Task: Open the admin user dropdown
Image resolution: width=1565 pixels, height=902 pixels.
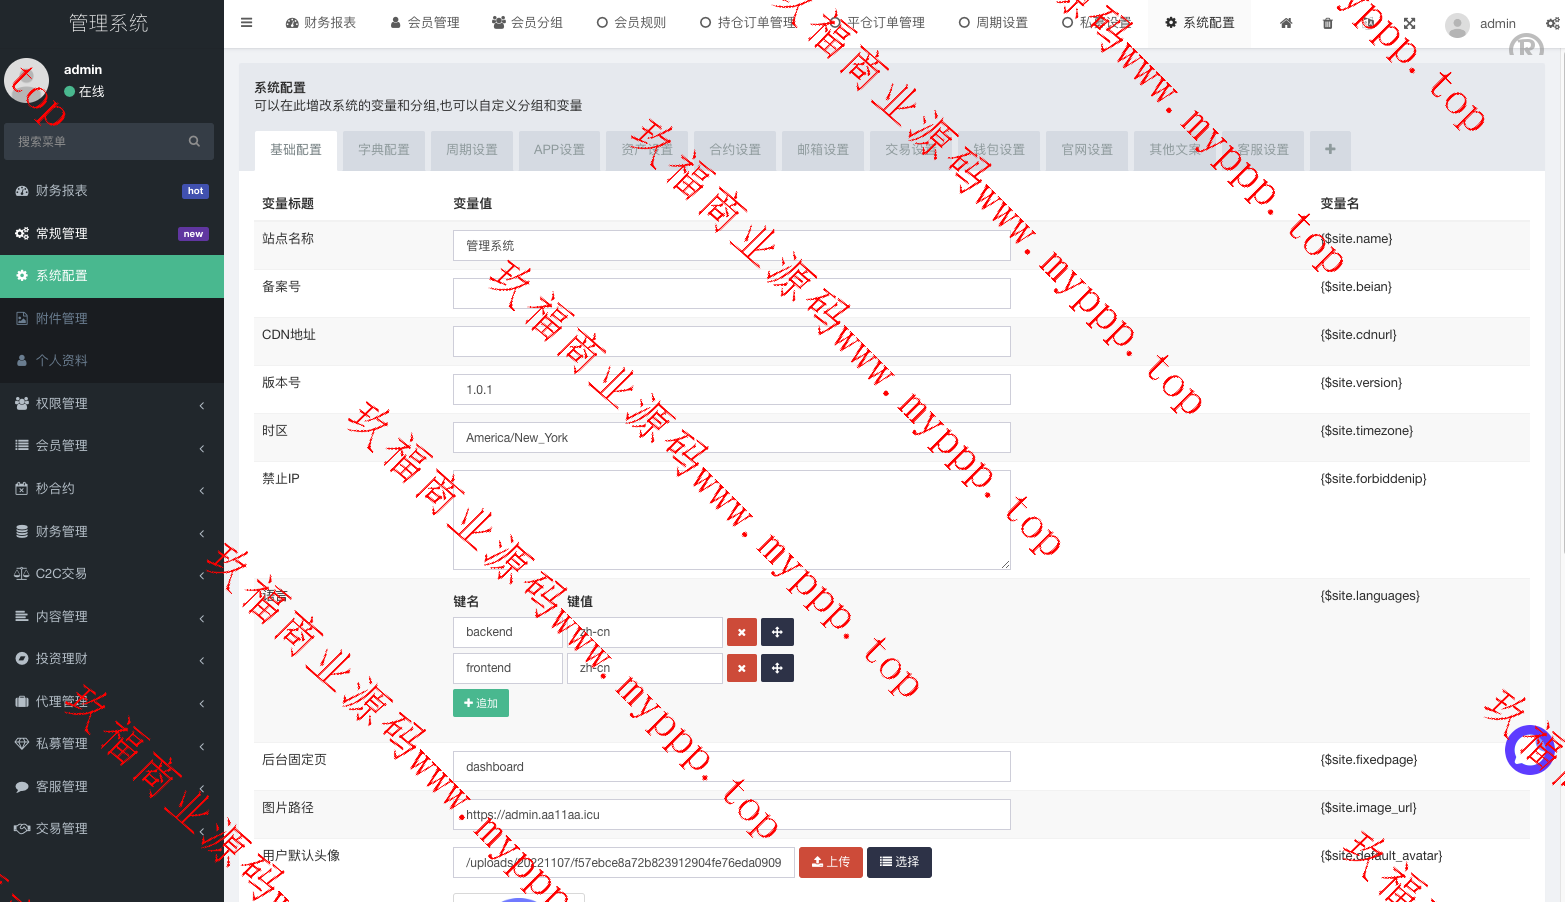Action: pos(1481,23)
